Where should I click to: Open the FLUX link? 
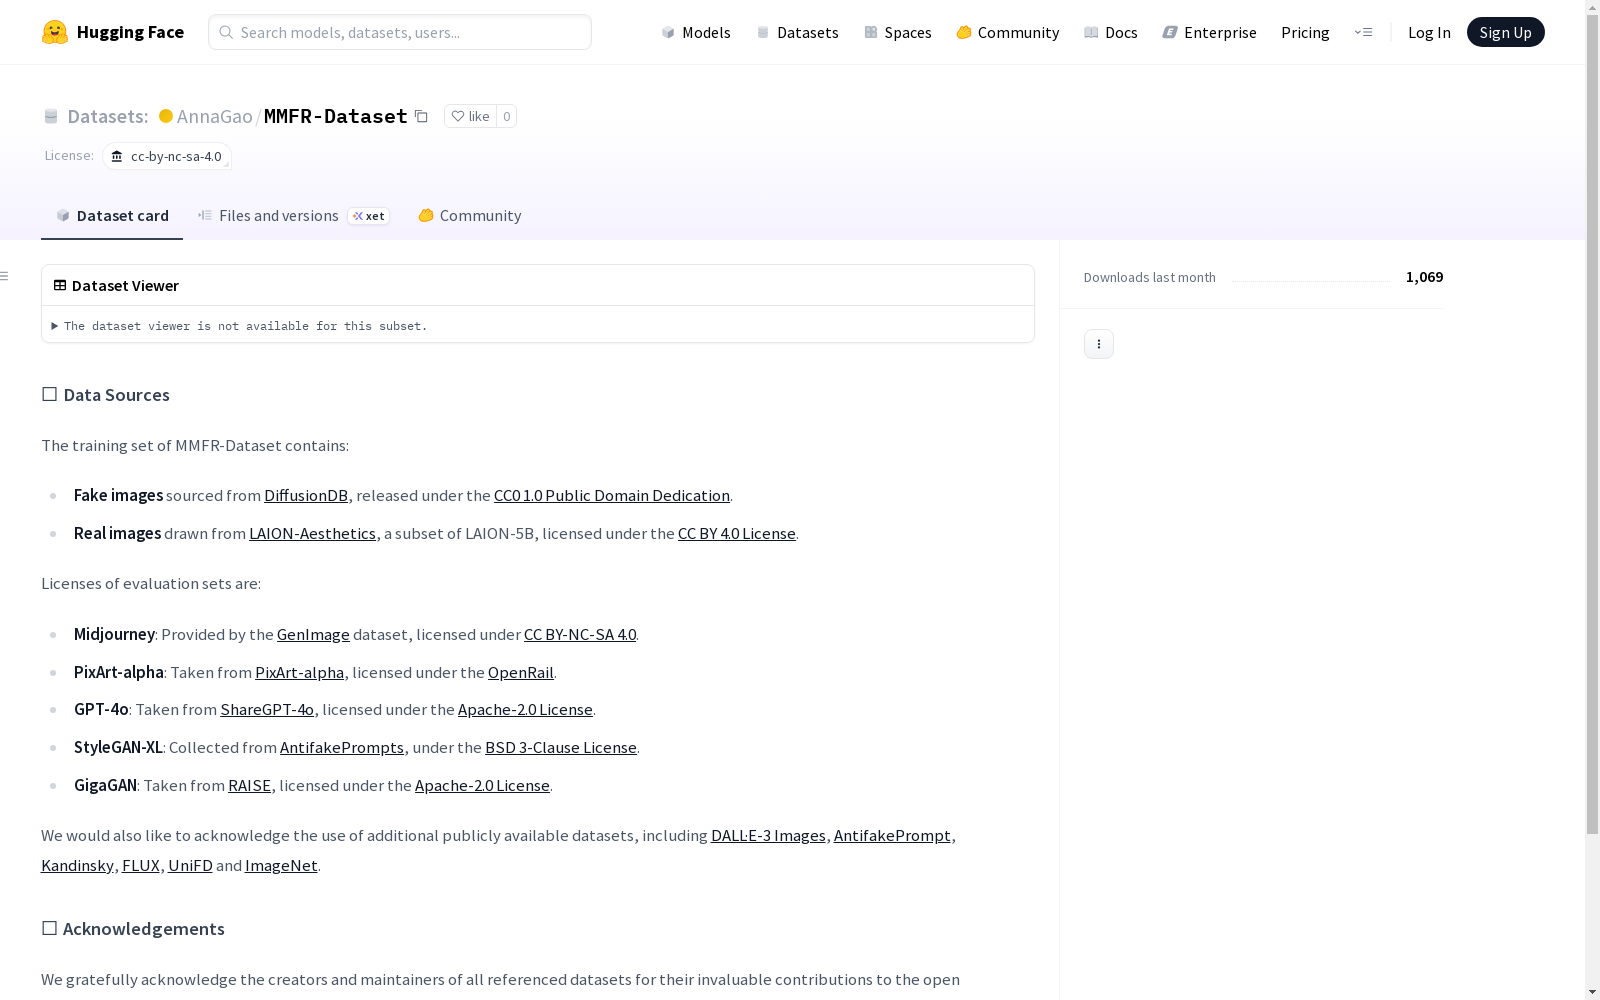[x=141, y=866]
